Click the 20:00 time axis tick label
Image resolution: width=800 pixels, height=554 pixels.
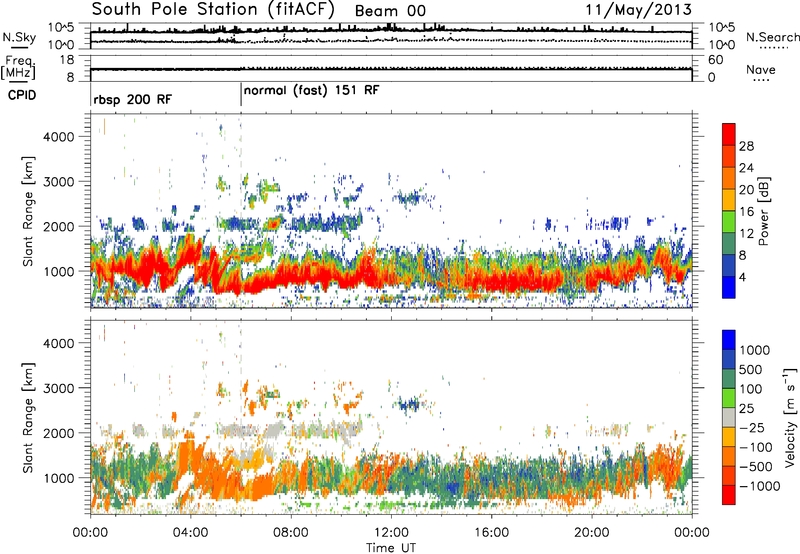point(591,533)
